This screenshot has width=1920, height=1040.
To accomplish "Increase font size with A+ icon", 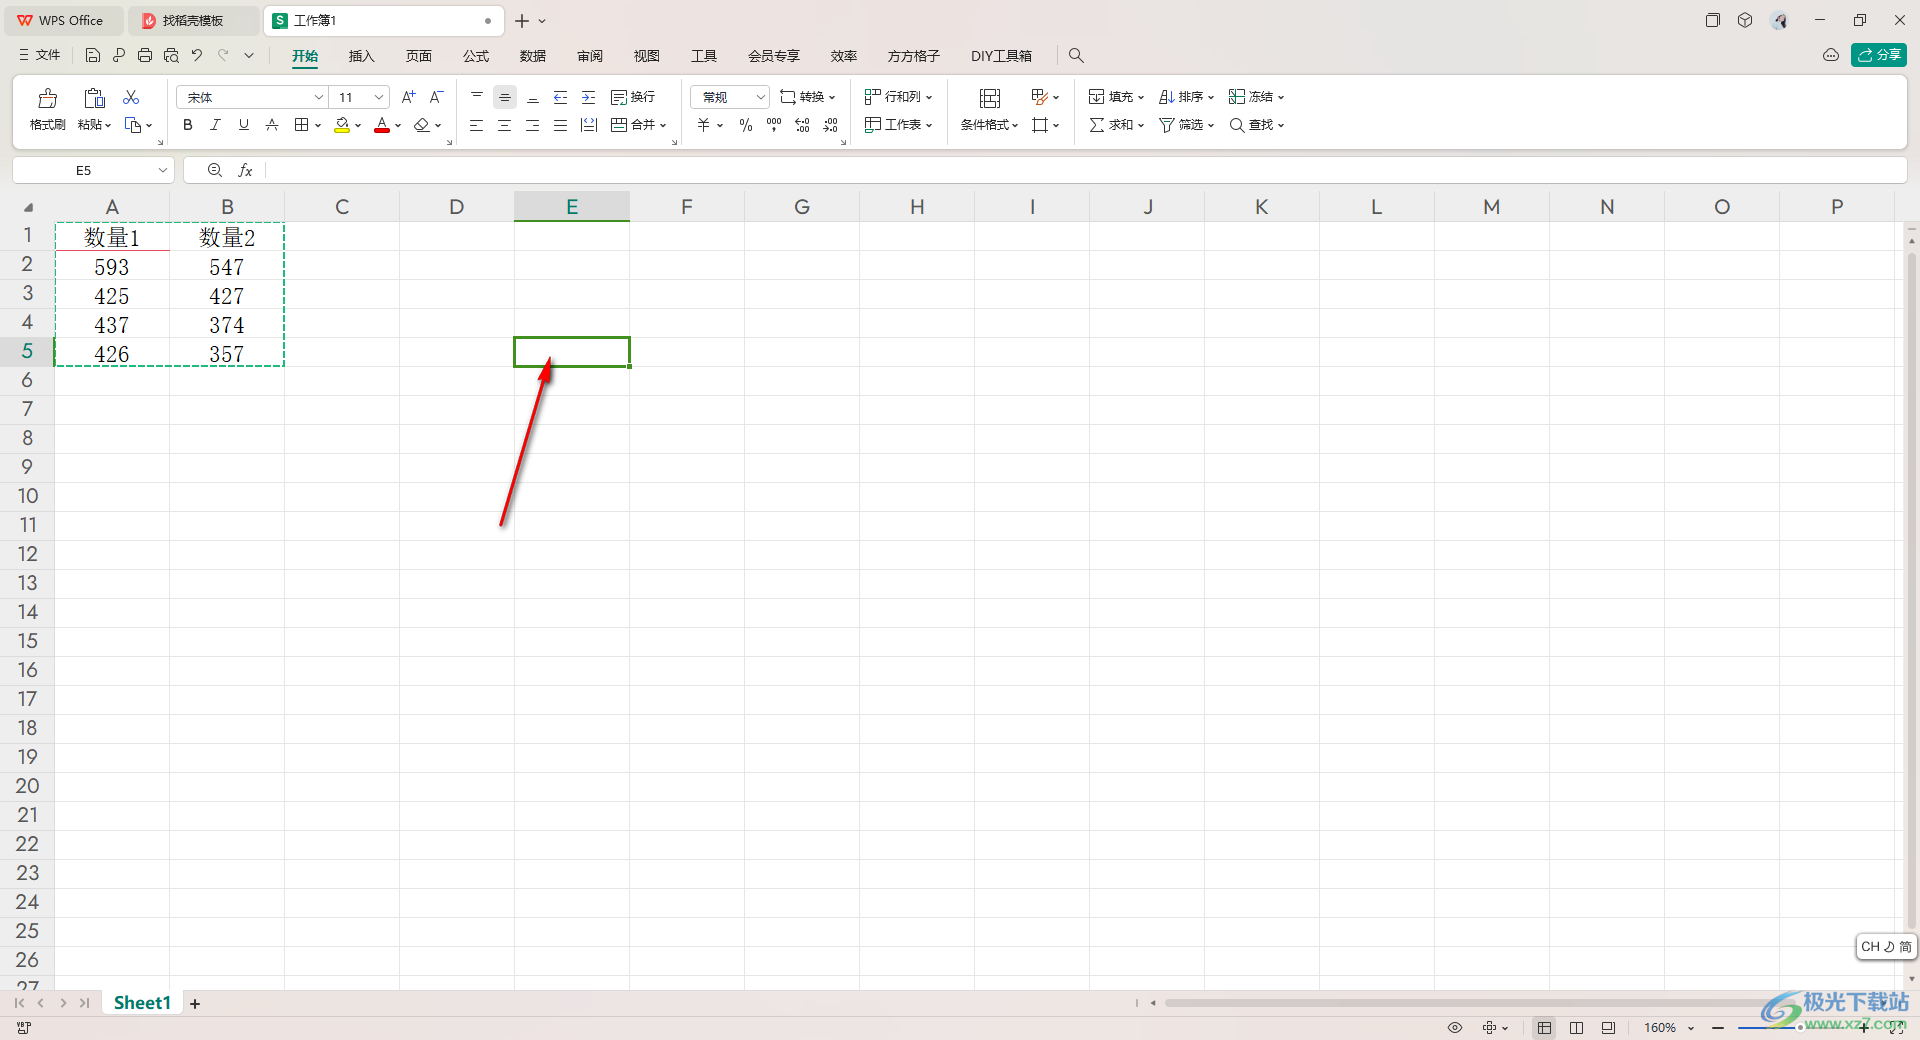I will [408, 97].
